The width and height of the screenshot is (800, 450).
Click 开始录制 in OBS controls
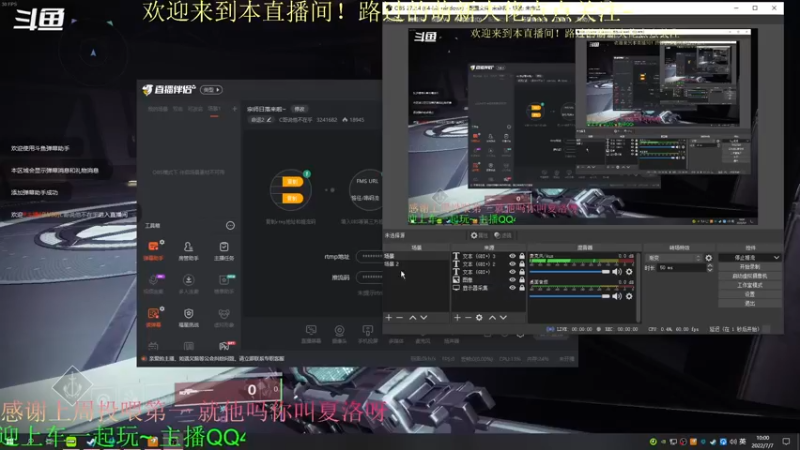(x=749, y=267)
